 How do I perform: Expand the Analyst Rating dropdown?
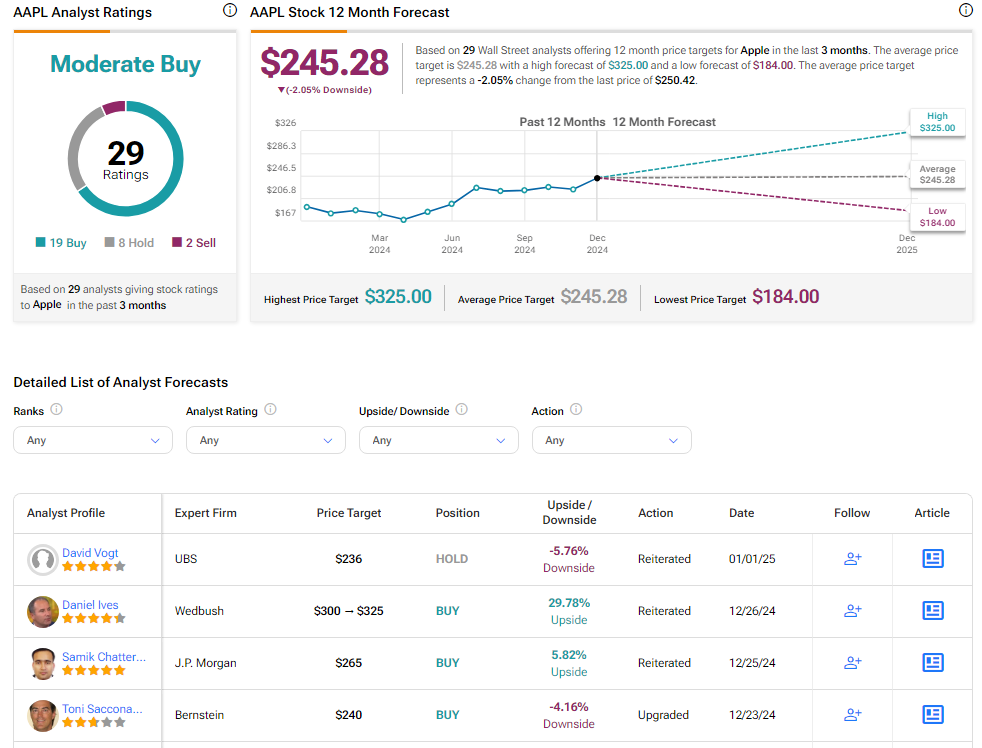(x=265, y=440)
